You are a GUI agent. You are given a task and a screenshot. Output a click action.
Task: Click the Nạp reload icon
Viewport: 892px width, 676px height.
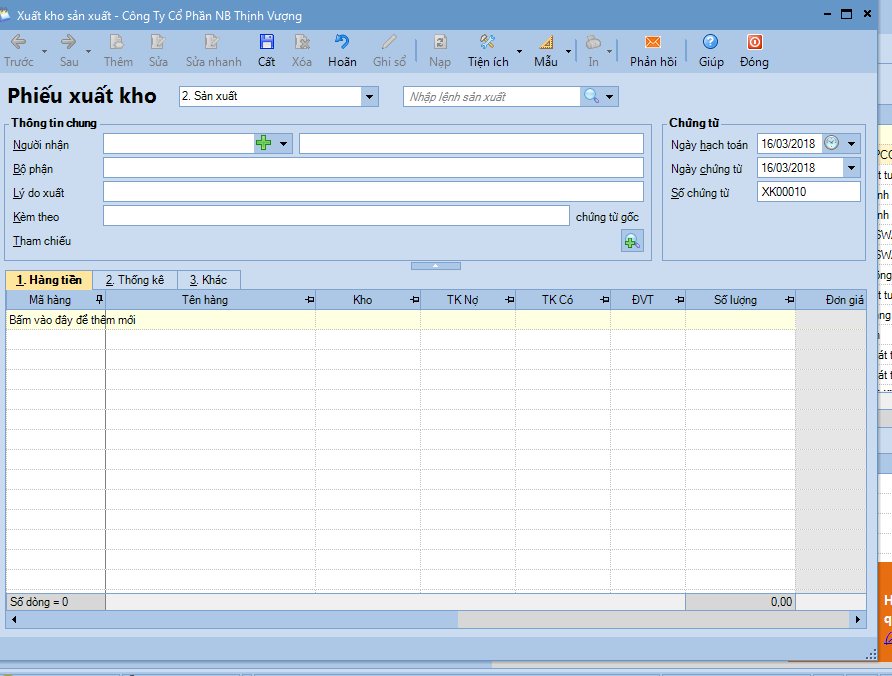(x=440, y=42)
